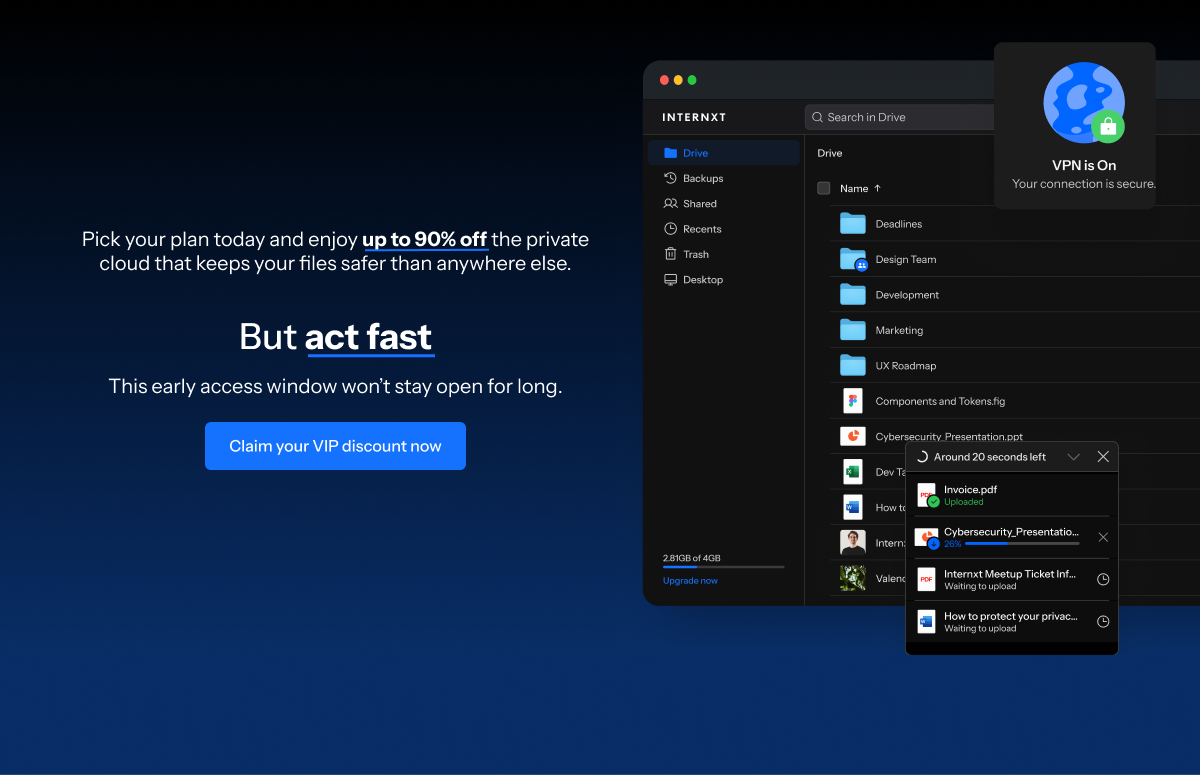This screenshot has height=775, width=1200.
Task: Click the Design Team shared folder icon
Action: click(x=853, y=259)
